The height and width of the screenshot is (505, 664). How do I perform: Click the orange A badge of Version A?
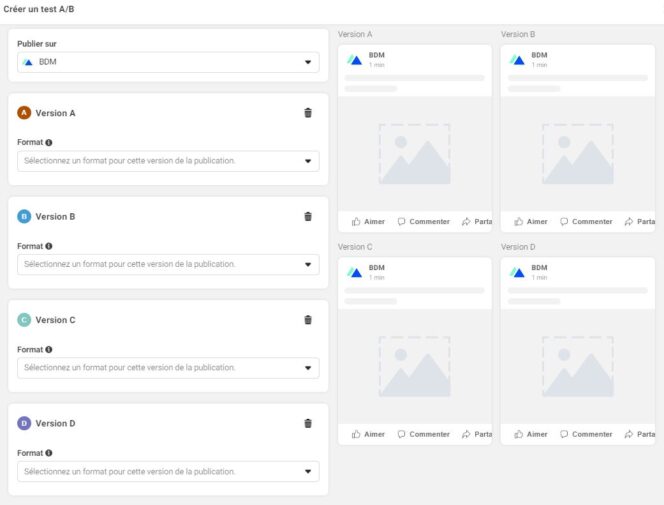click(24, 113)
